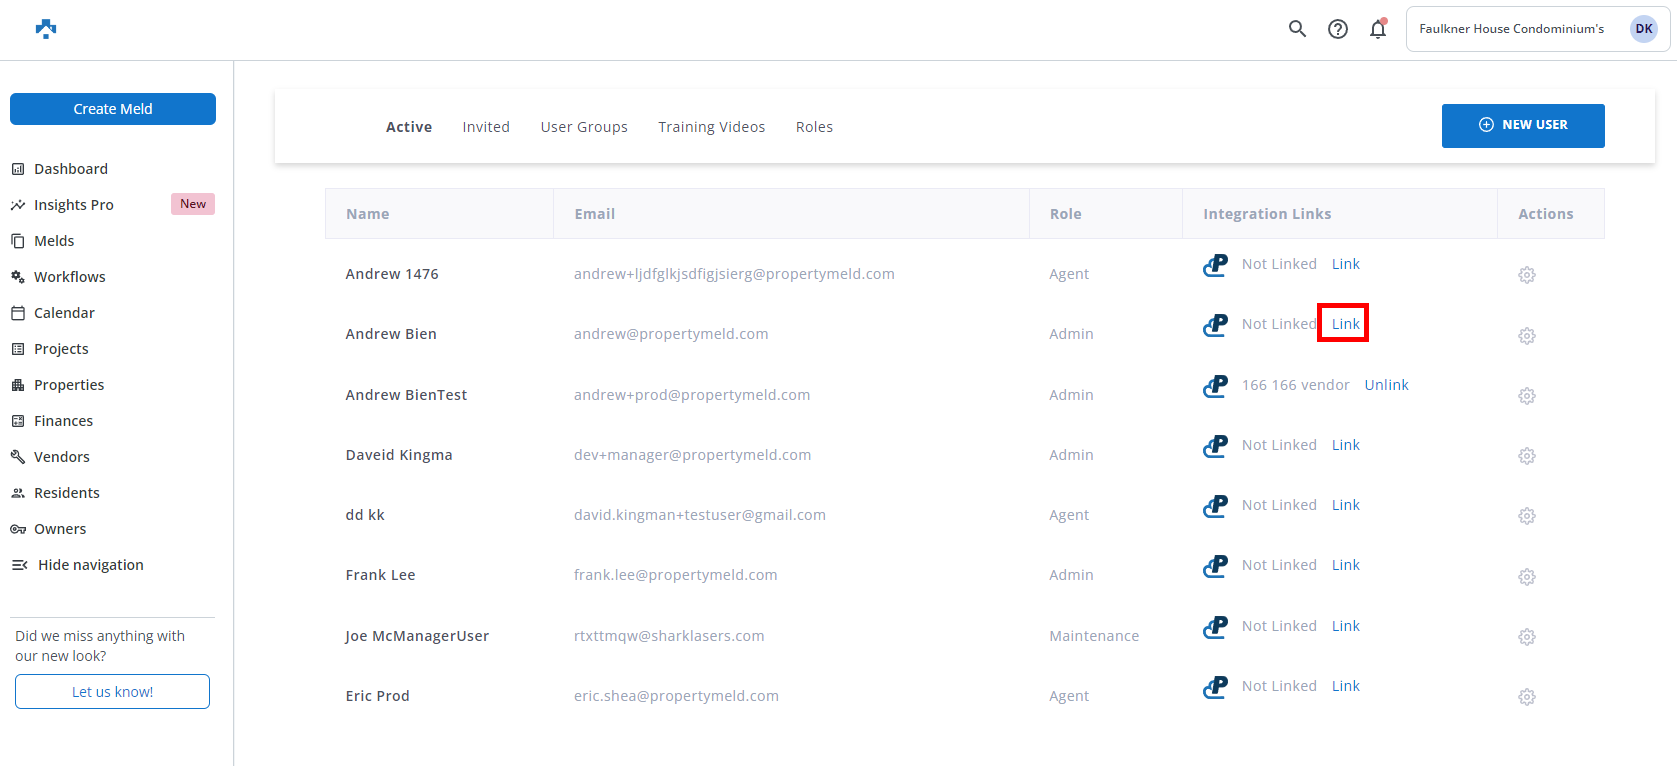1677x766 pixels.
Task: Open Insights Pro in the sidebar
Action: pyautogui.click(x=74, y=205)
